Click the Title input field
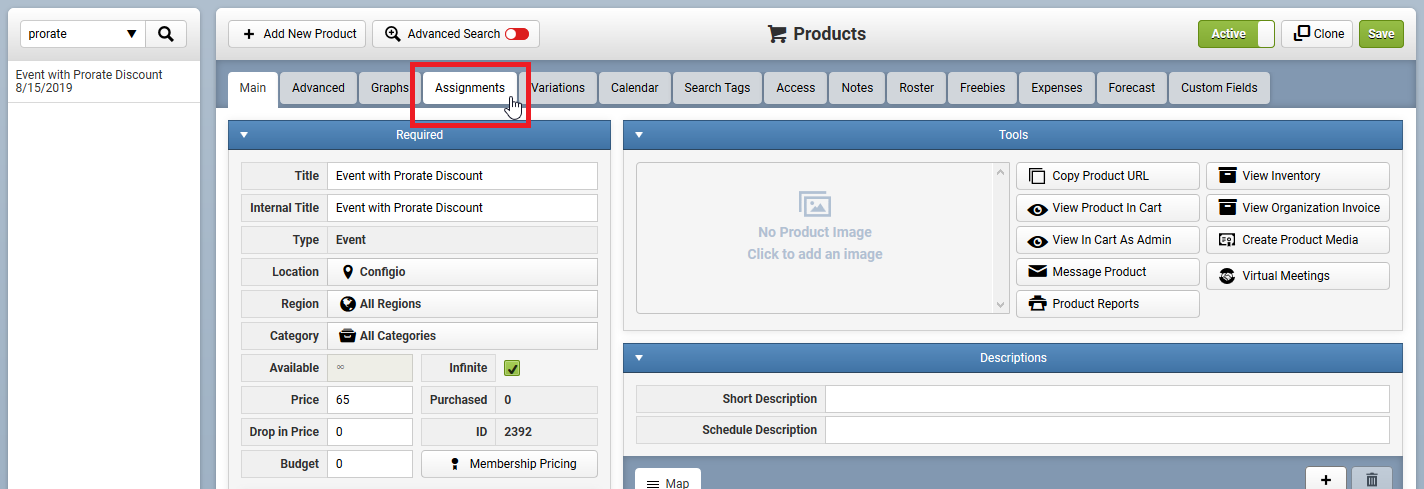The height and width of the screenshot is (489, 1424). pyautogui.click(x=462, y=176)
